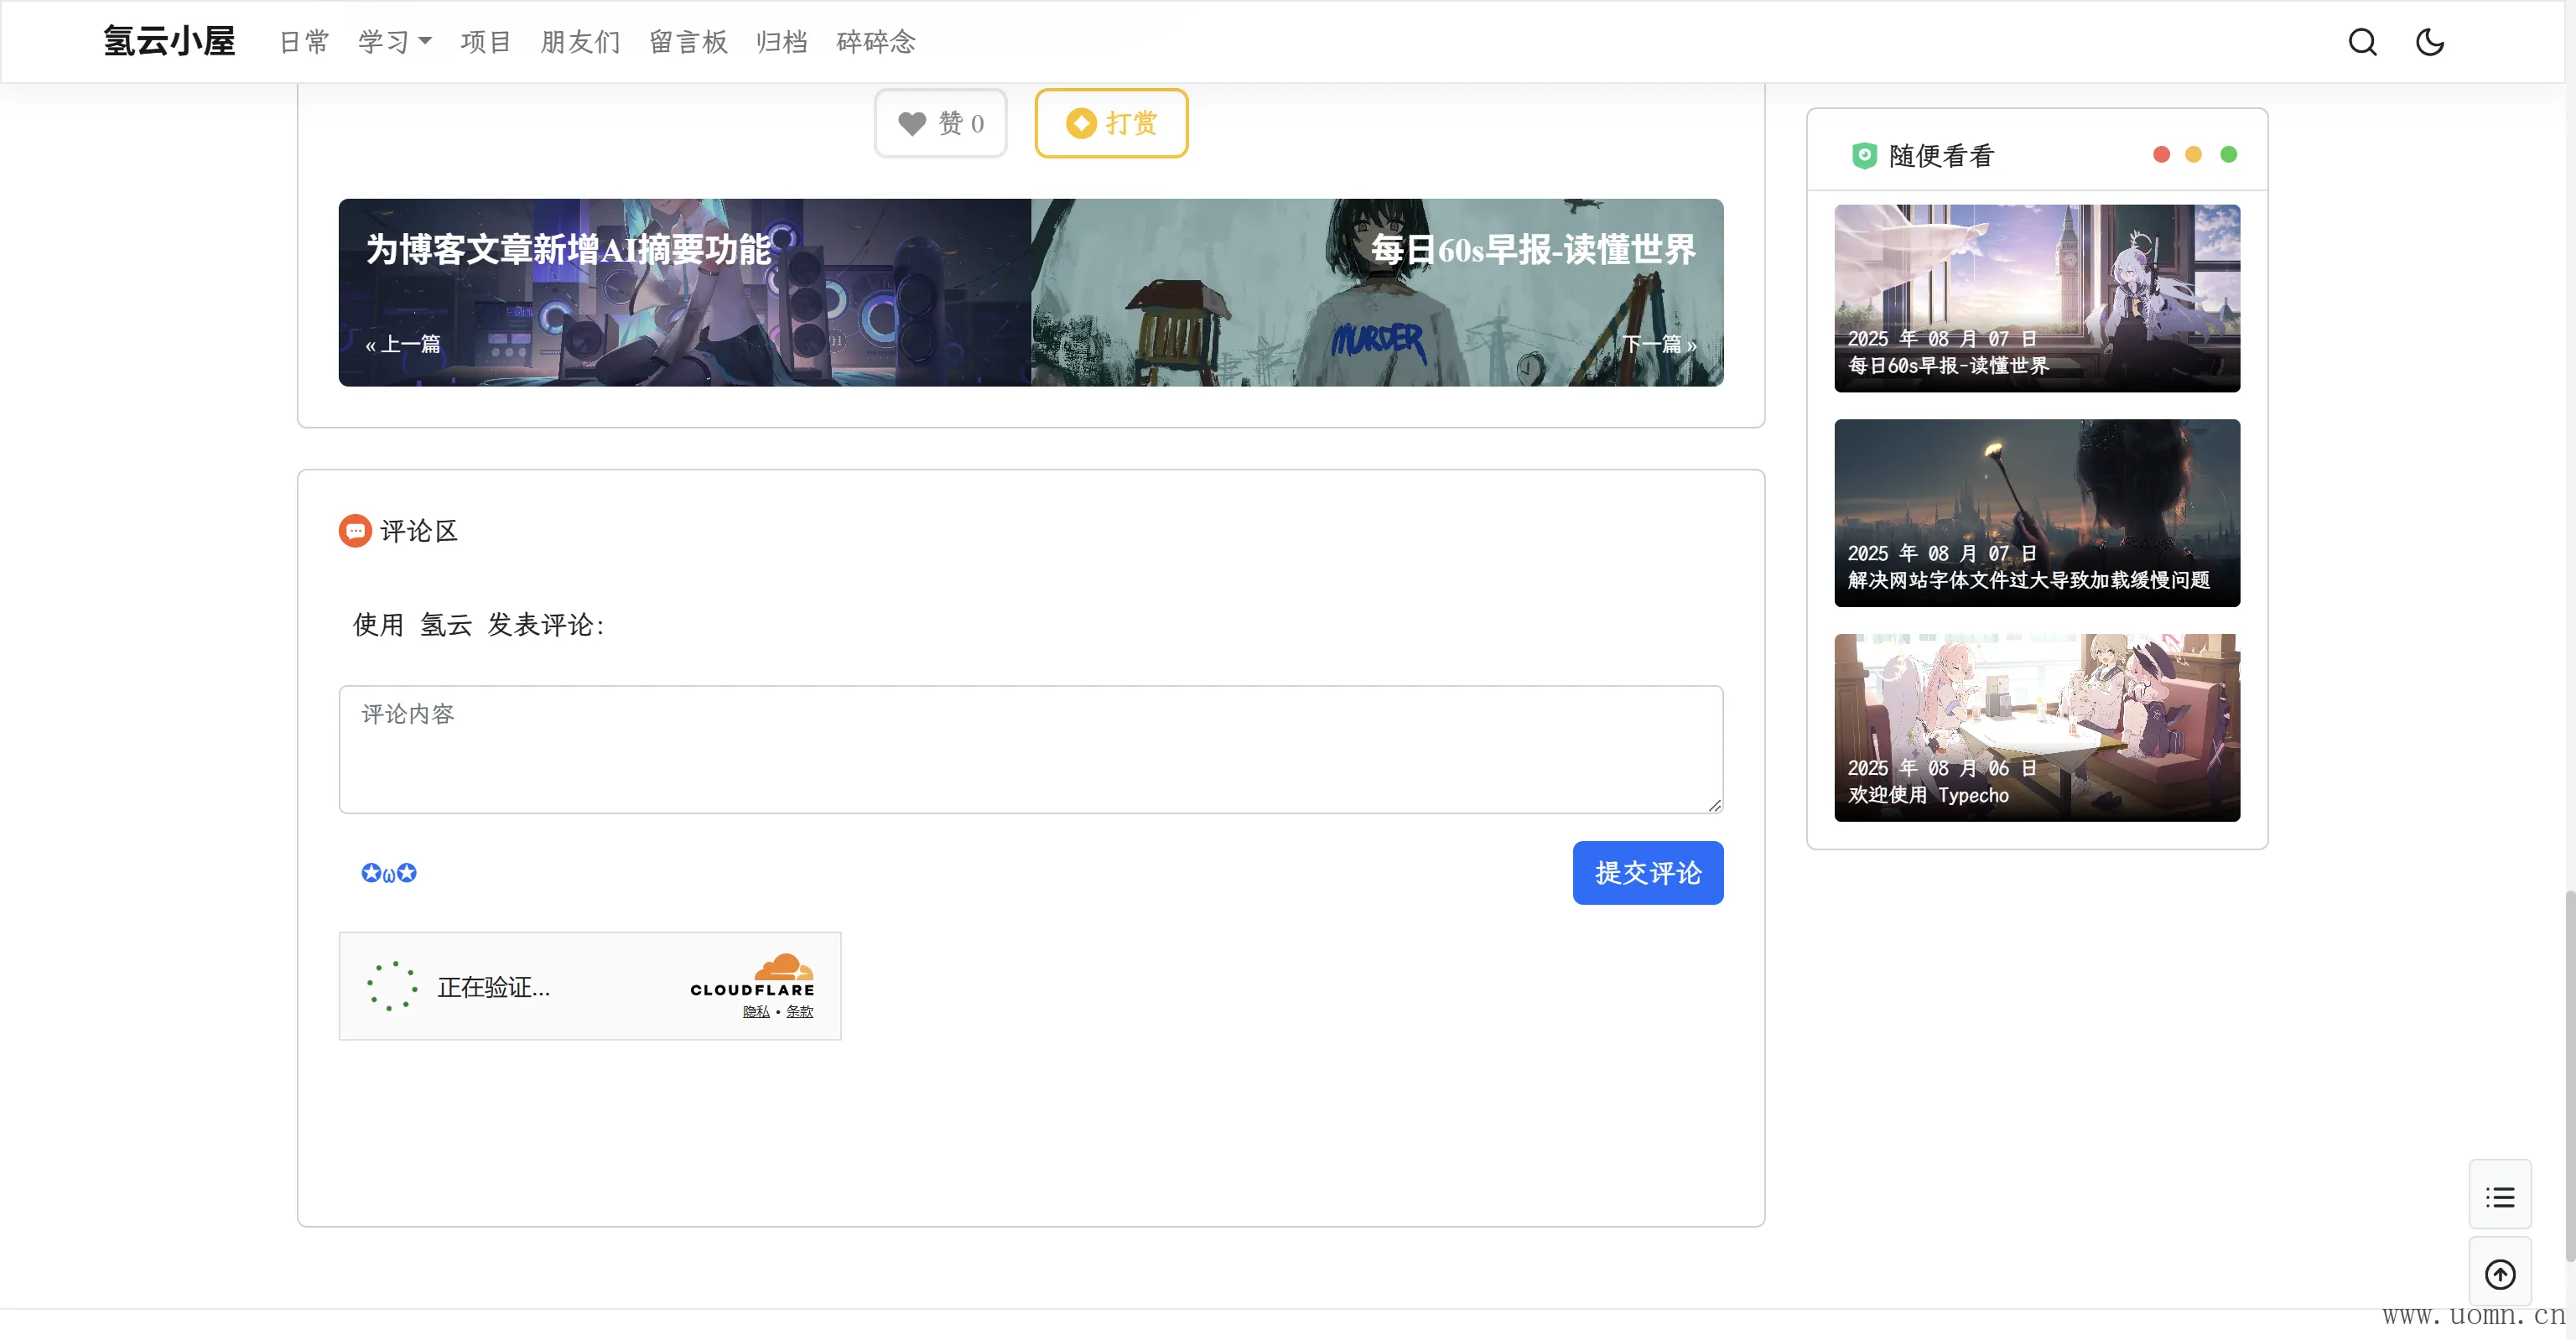Image resolution: width=2576 pixels, height=1340 pixels.
Task: Toggle dark mode moon icon
Action: point(2429,42)
